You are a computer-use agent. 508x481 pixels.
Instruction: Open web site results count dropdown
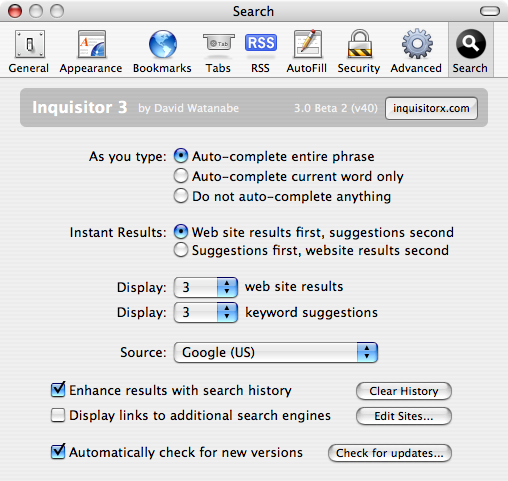(206, 287)
